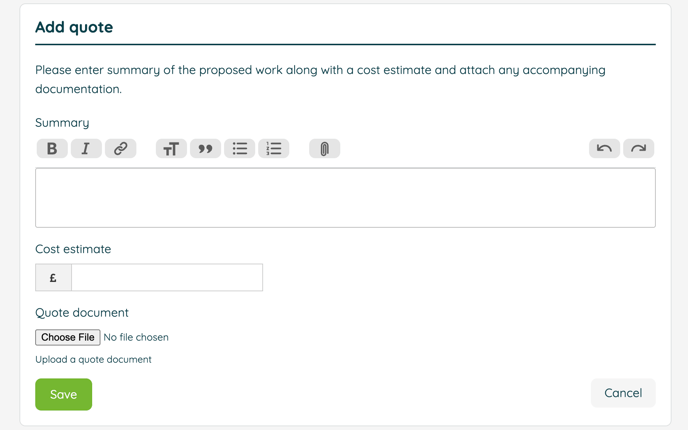Click the Cost estimate field label
The width and height of the screenshot is (688, 430).
(x=73, y=249)
